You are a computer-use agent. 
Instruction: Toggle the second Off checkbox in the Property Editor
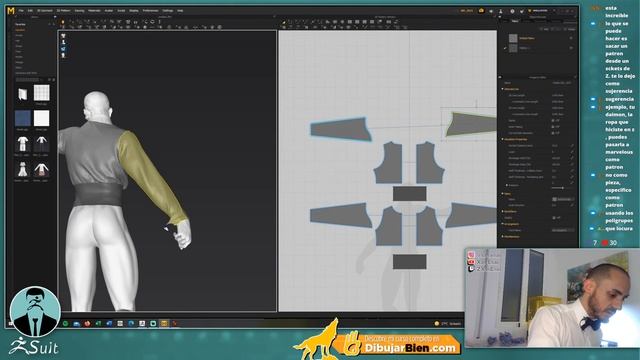(553, 127)
